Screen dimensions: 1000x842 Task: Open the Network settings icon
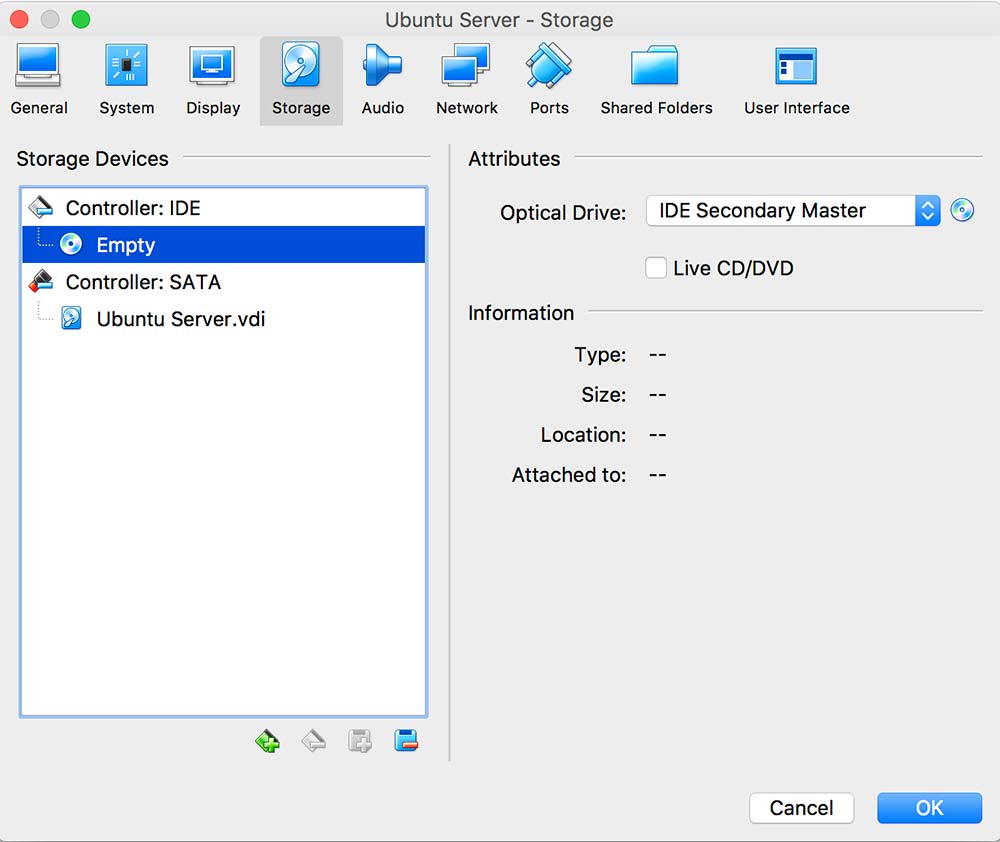pos(466,80)
